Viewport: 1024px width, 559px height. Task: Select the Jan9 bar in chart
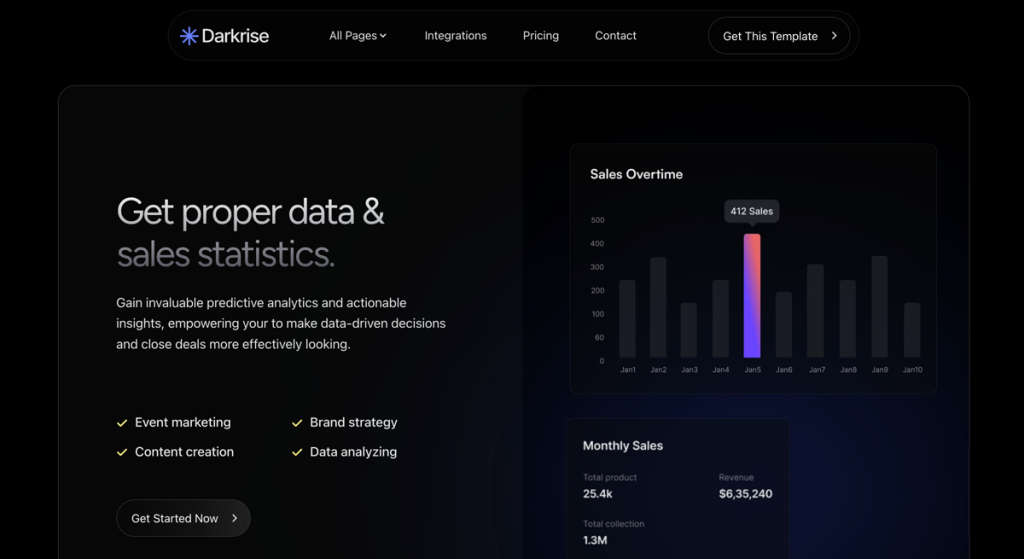(879, 306)
